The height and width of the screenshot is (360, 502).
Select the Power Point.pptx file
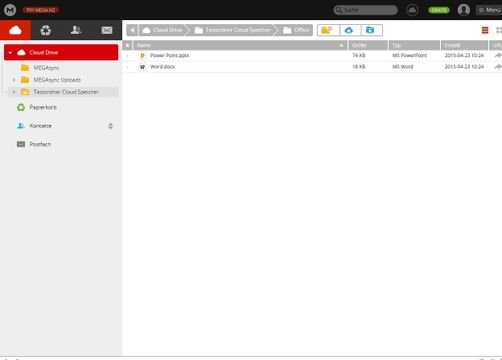tap(312, 55)
